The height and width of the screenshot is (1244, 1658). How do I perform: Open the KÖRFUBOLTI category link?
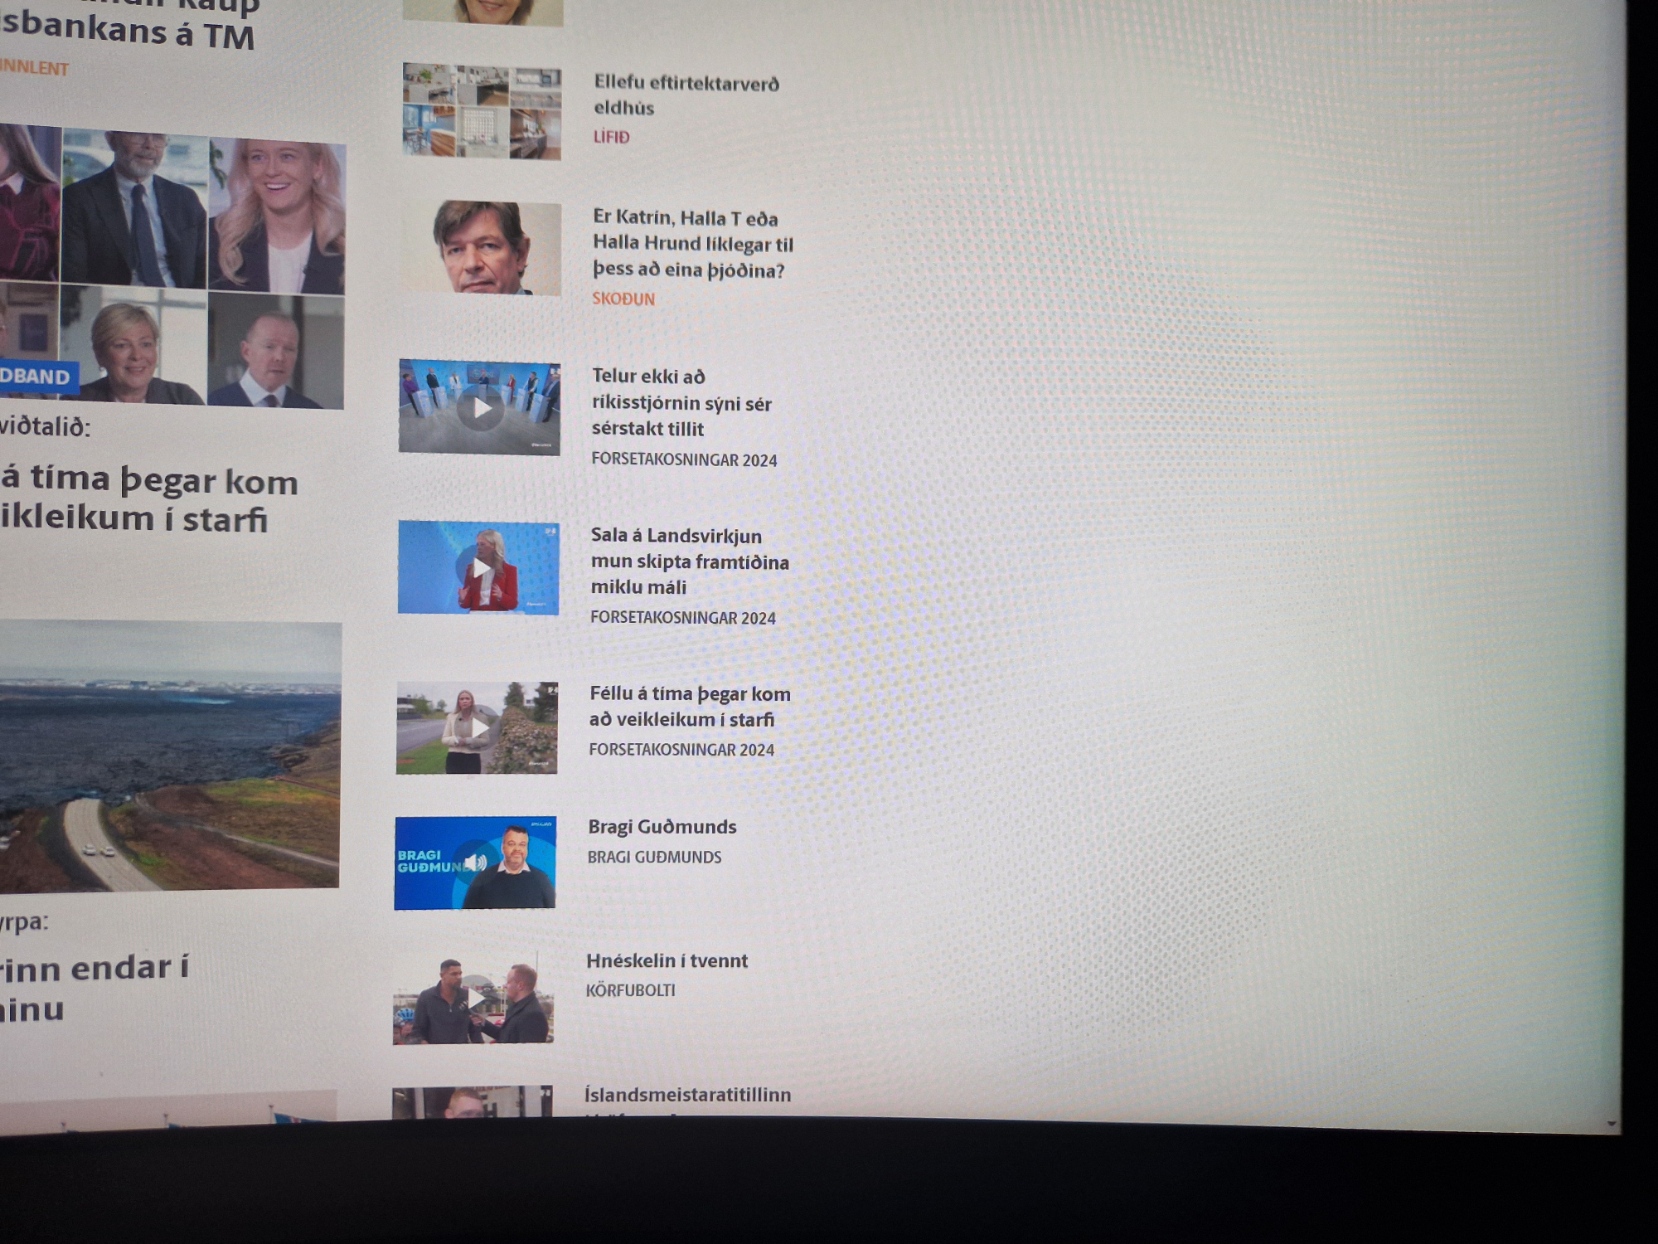[x=630, y=990]
